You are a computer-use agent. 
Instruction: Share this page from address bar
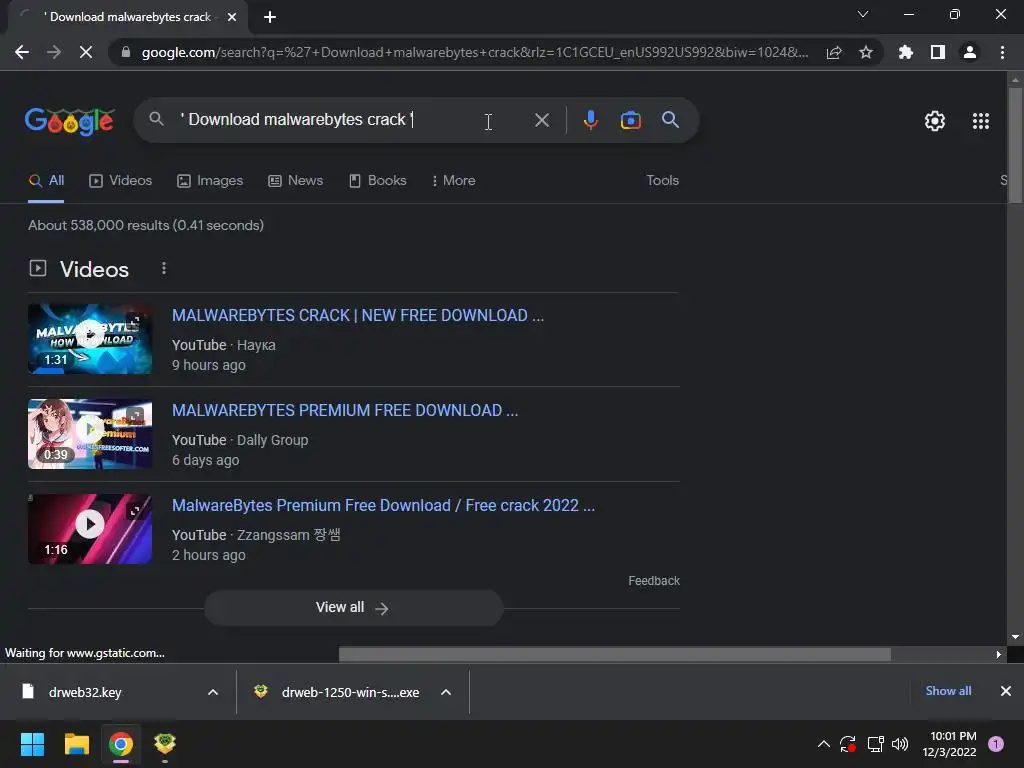(x=834, y=52)
